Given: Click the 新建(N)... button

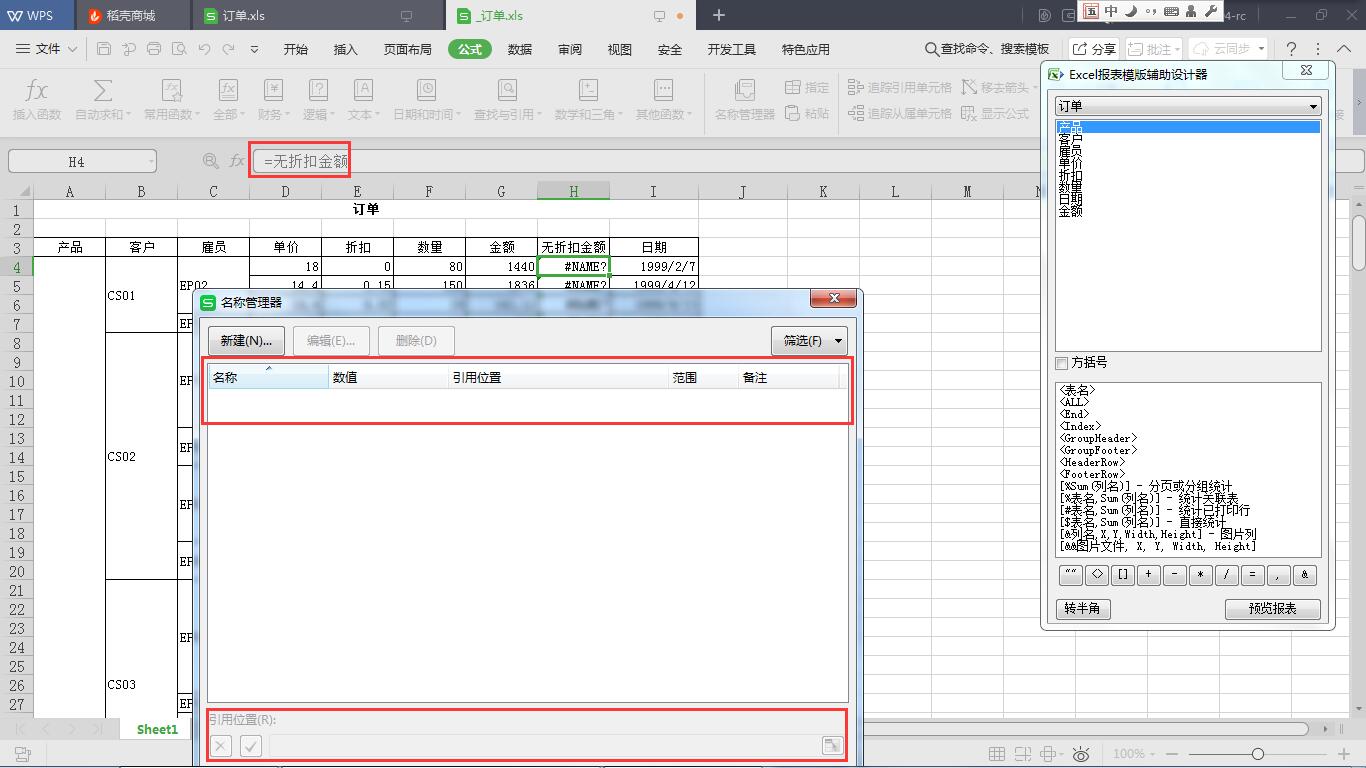Looking at the screenshot, I should (x=246, y=341).
